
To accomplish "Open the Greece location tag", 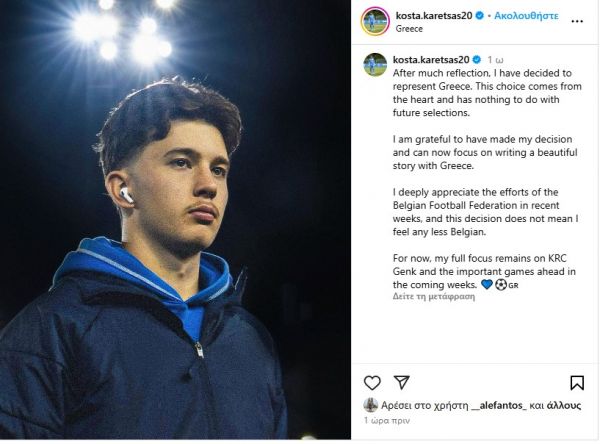I will coord(410,29).
